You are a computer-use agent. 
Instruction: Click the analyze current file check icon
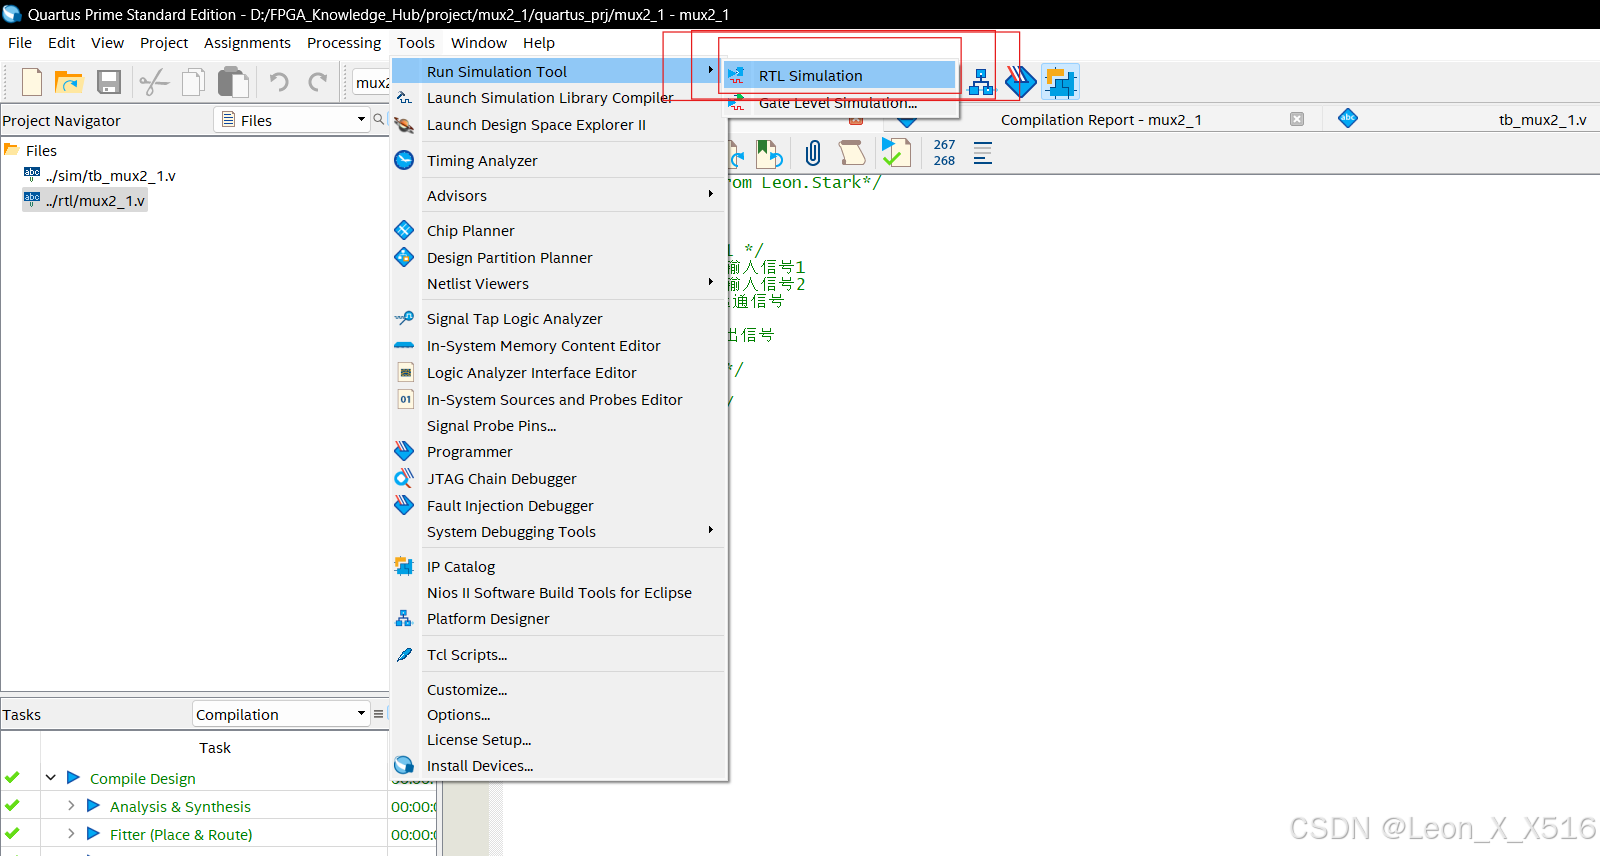[x=896, y=152]
